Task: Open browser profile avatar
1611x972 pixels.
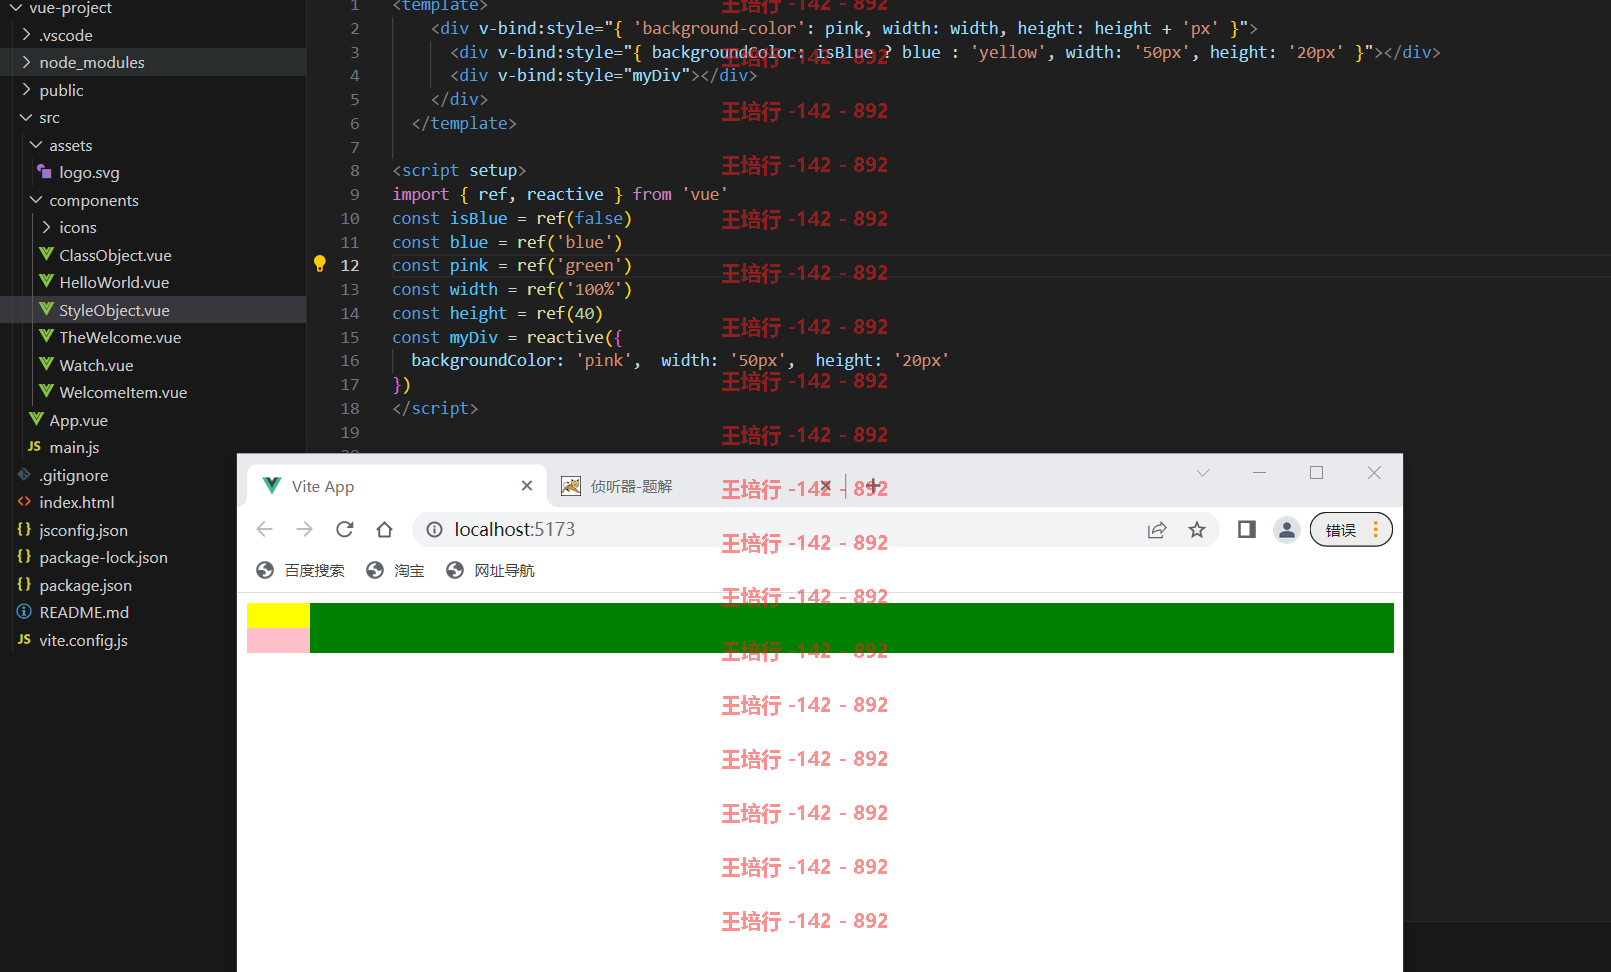Action: [x=1287, y=529]
